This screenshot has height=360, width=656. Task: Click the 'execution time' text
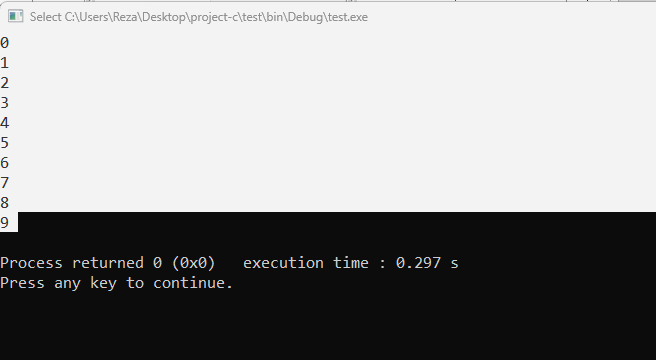[306, 263]
